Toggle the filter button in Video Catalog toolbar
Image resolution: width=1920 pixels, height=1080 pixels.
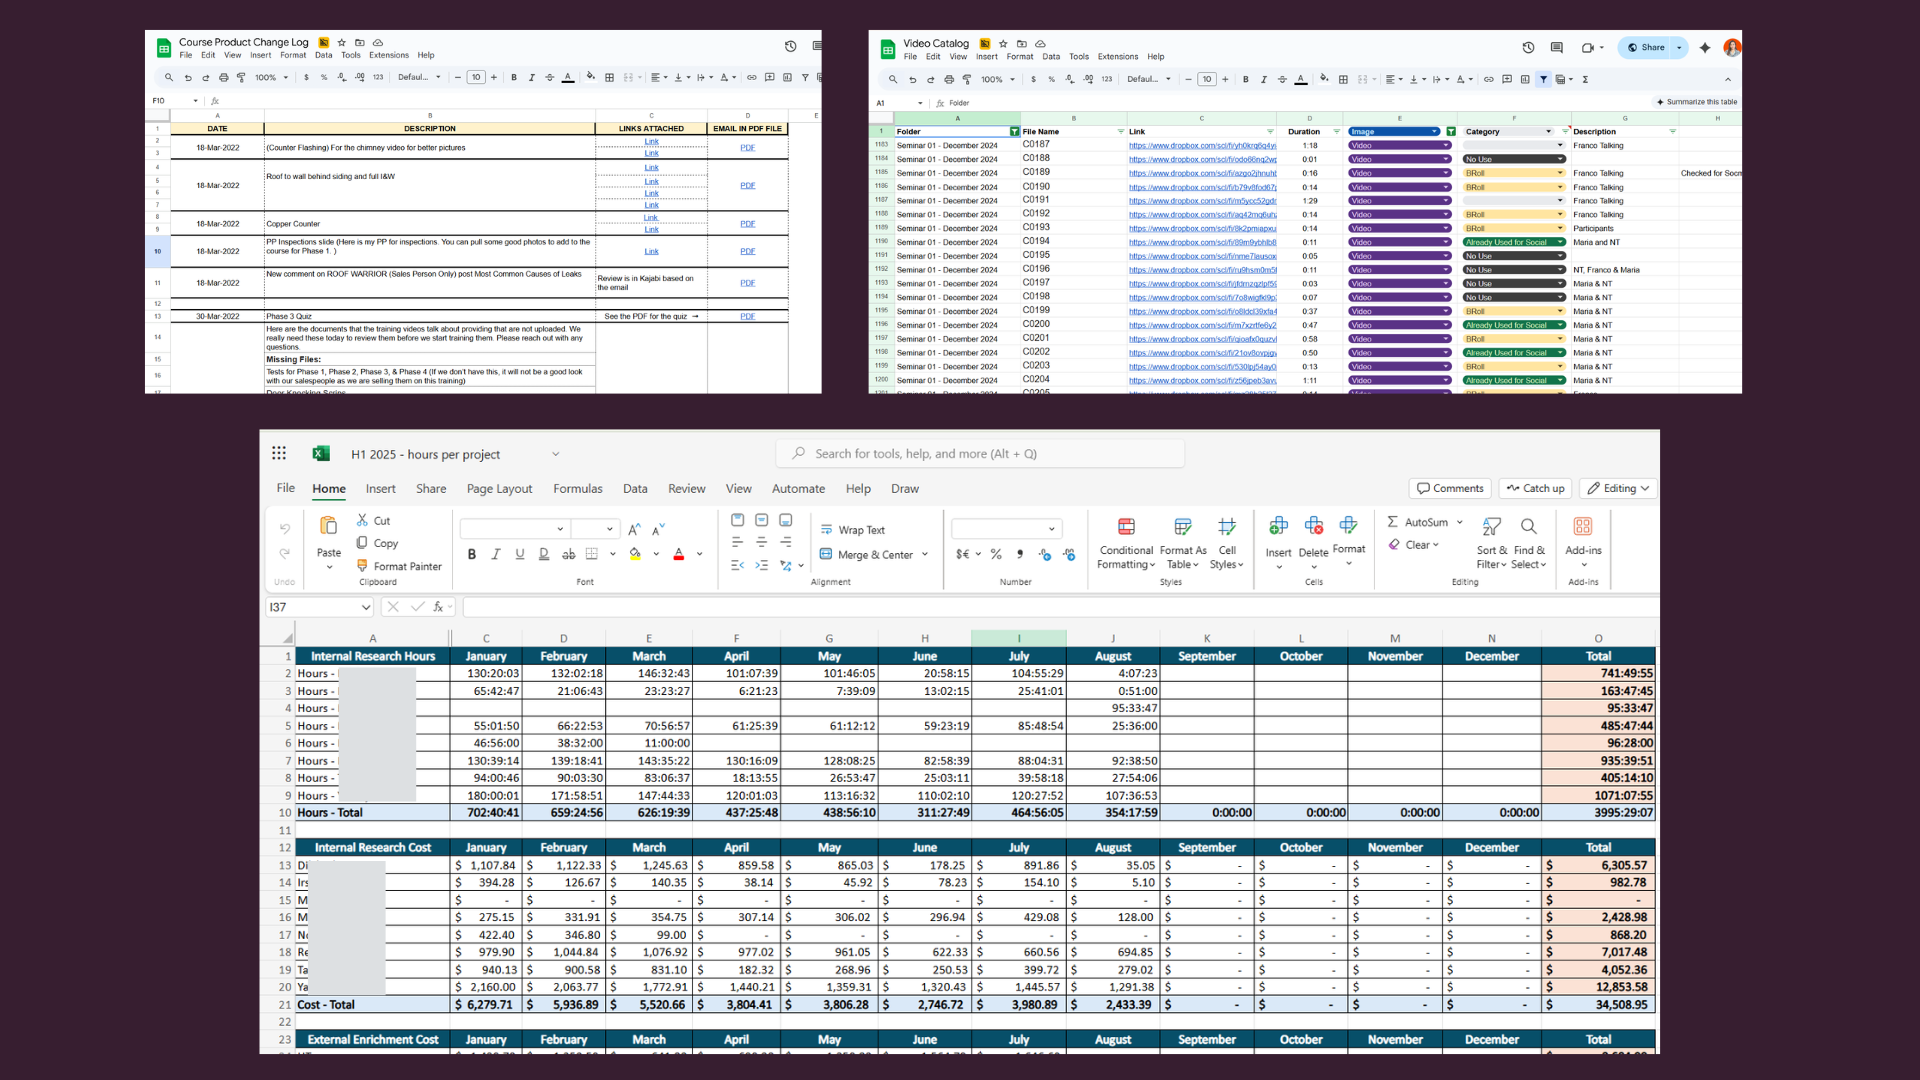click(1543, 79)
